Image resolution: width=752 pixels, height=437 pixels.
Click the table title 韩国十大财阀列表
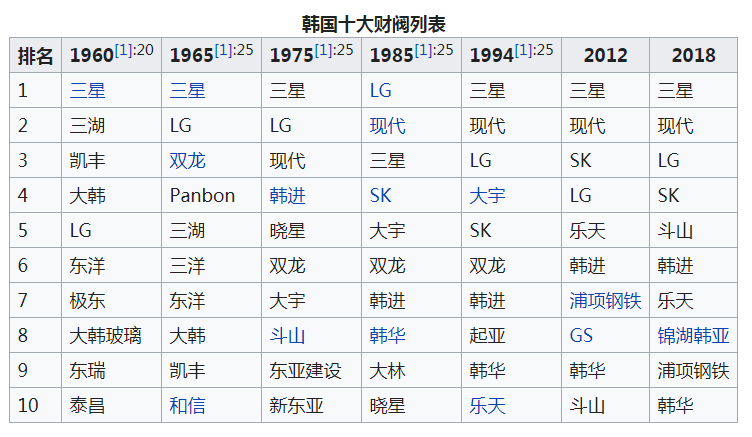pyautogui.click(x=374, y=24)
